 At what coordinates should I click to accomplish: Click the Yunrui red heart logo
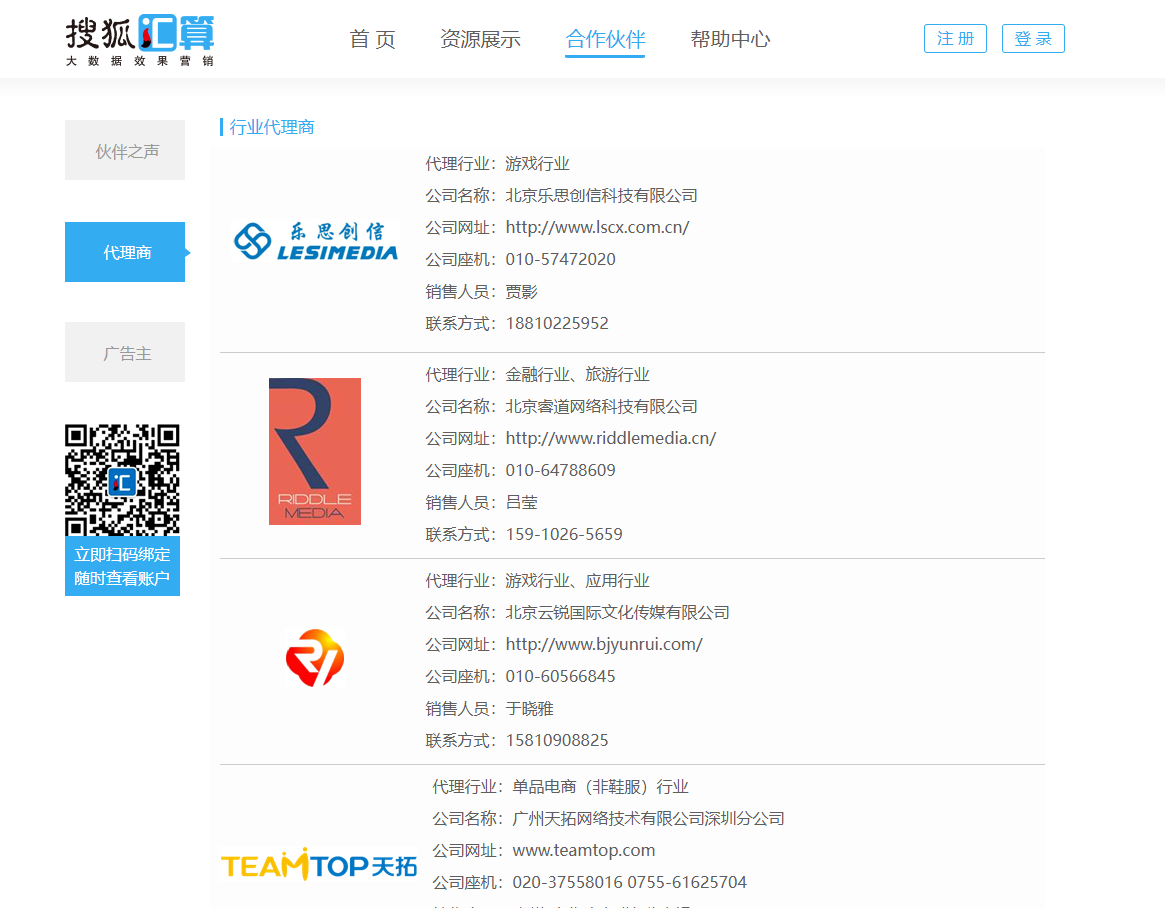point(315,658)
